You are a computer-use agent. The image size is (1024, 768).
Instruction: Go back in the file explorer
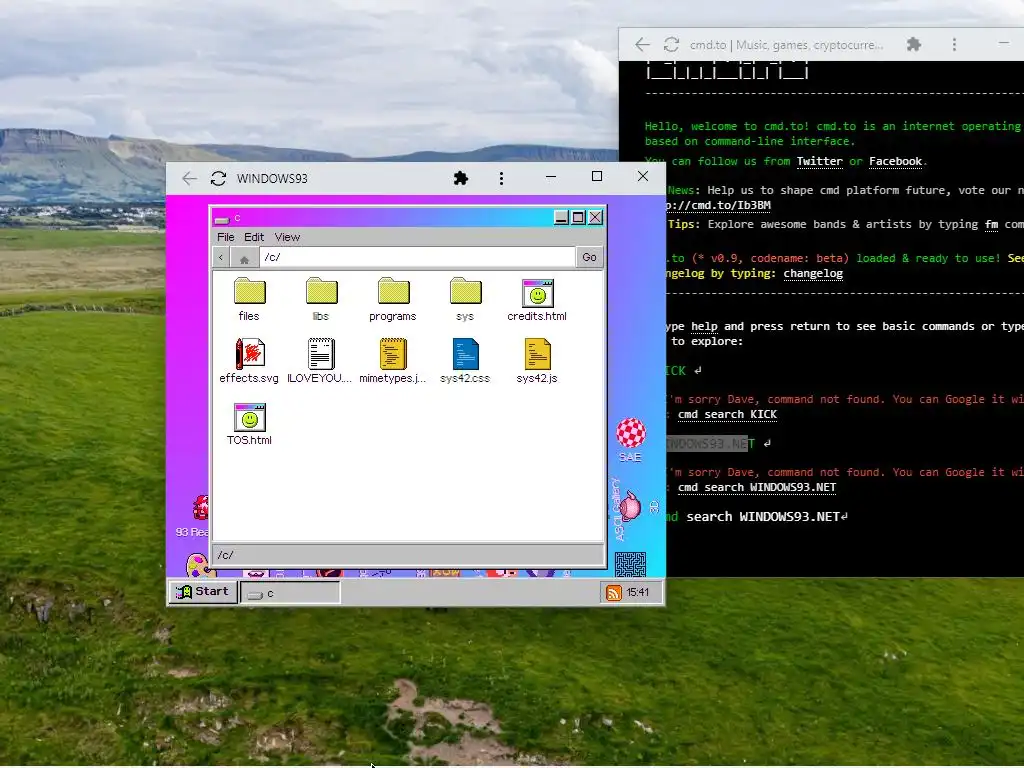coord(221,258)
